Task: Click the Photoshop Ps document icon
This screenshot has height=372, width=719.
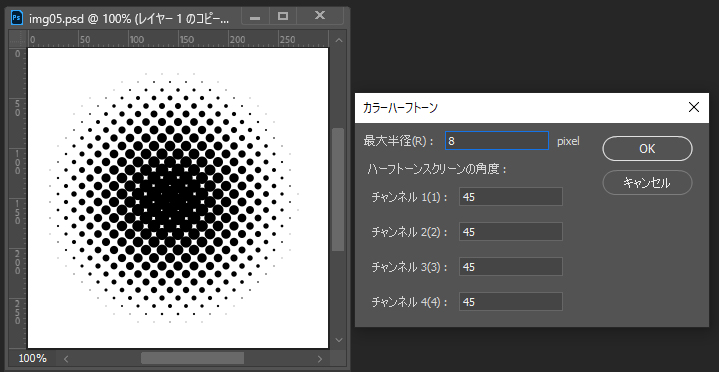Action: 17,18
